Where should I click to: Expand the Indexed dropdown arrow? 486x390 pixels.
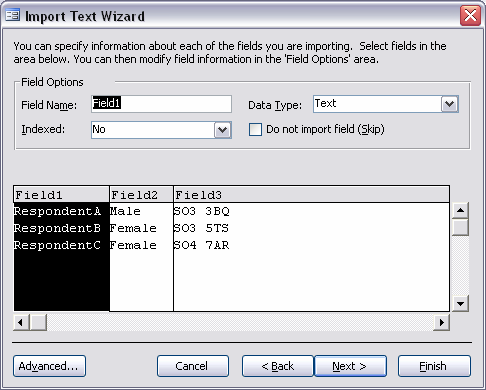click(x=223, y=130)
